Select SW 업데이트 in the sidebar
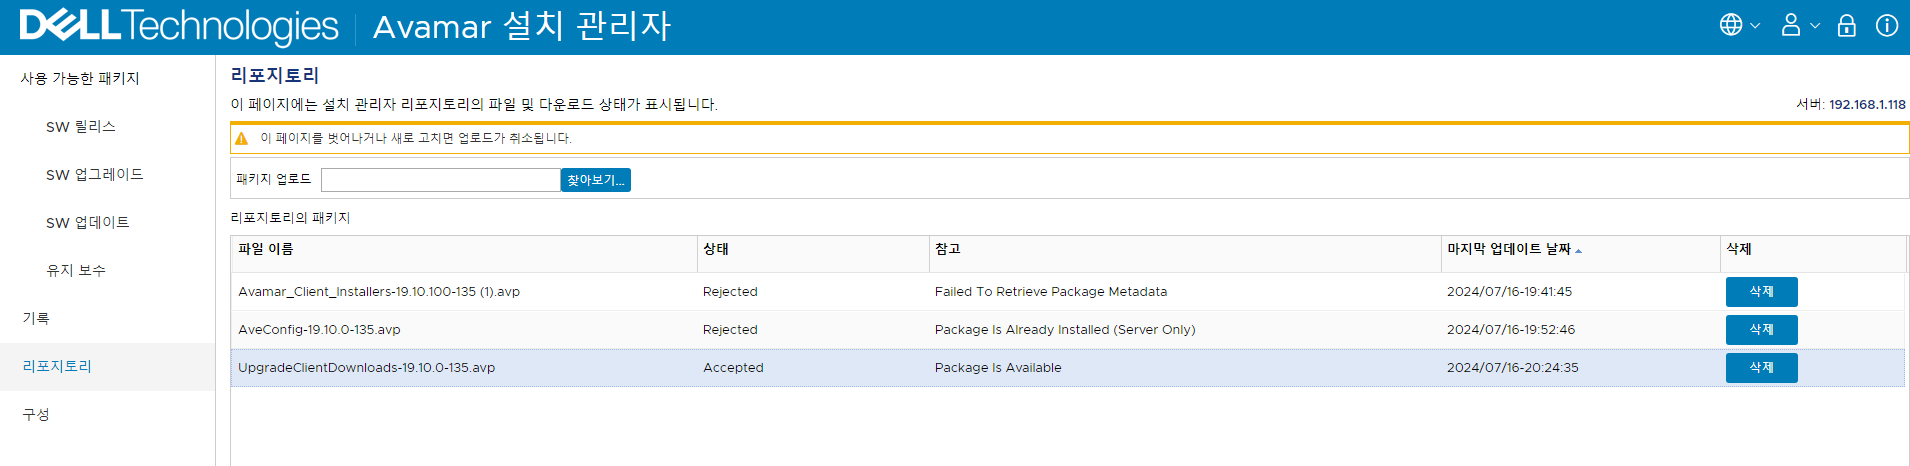 point(88,223)
